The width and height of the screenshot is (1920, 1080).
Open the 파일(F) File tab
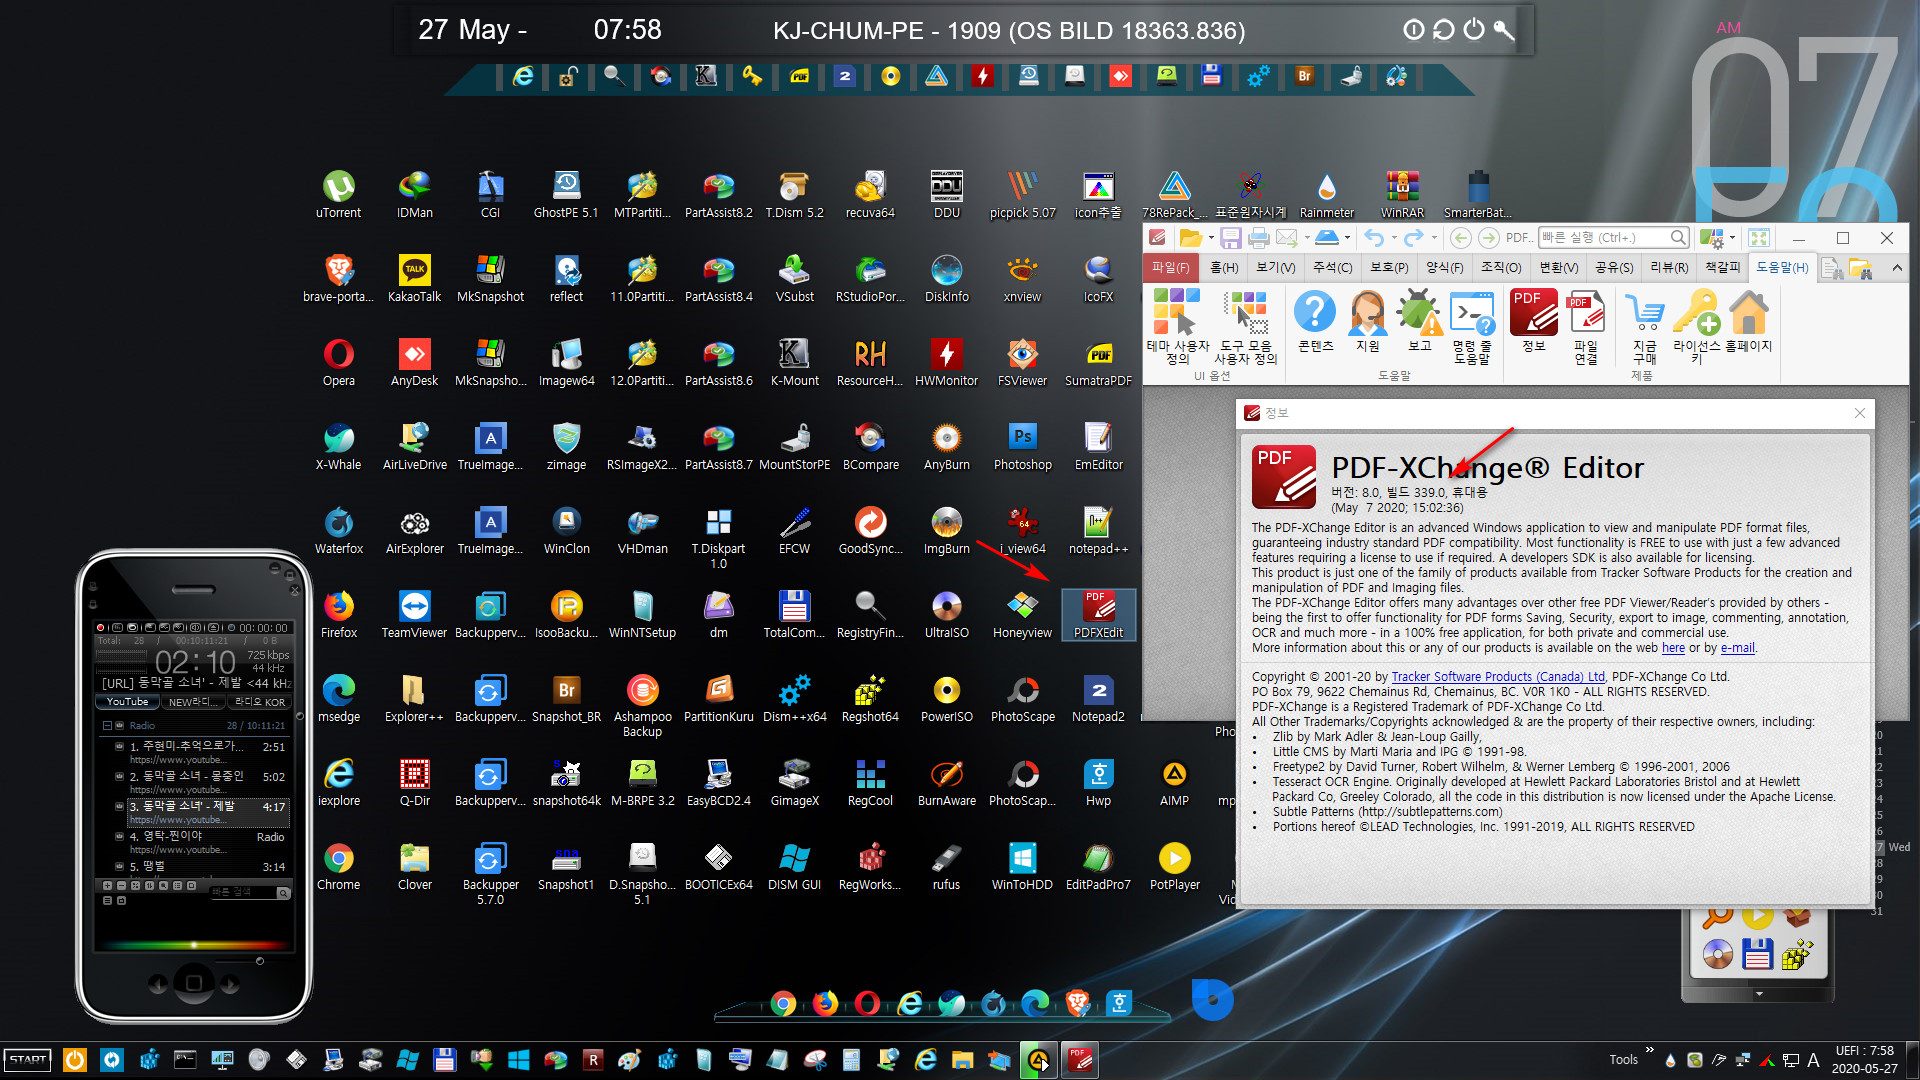[x=1170, y=268]
